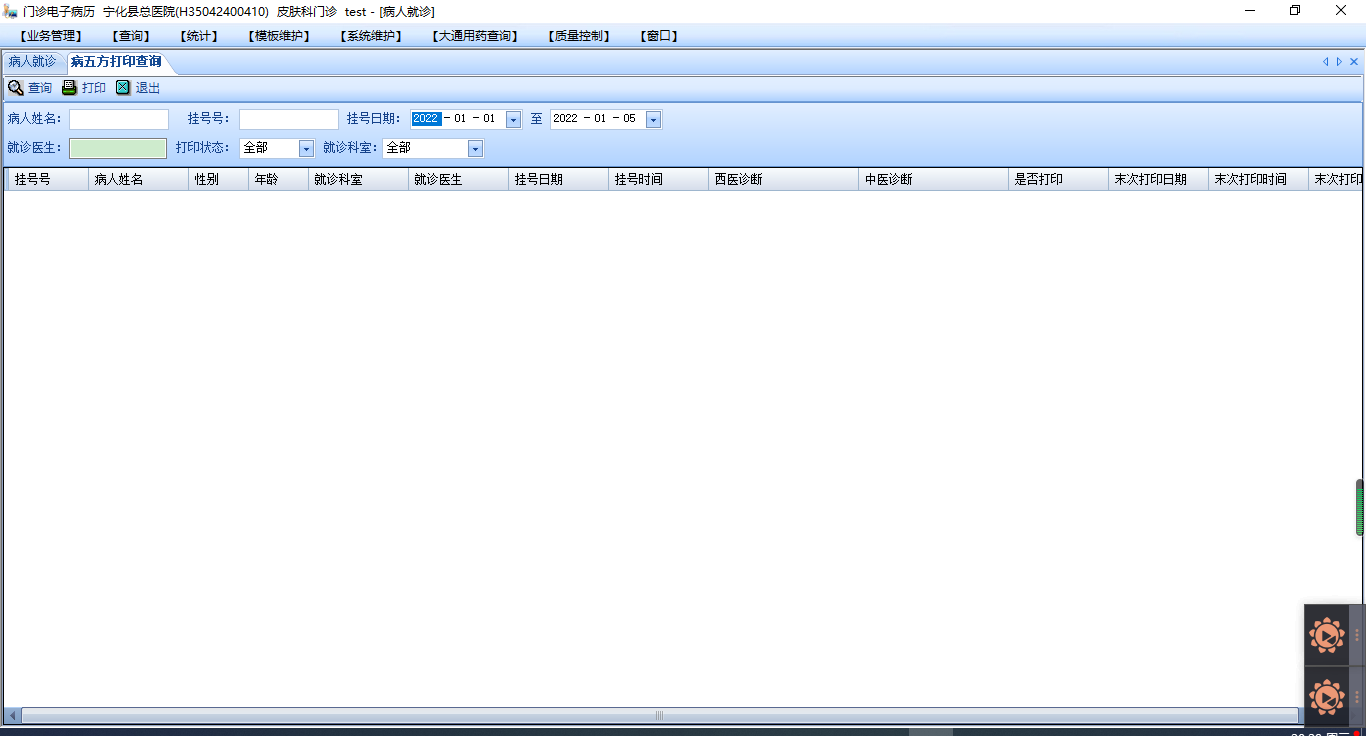Viewport: 1366px width, 736px height.
Task: Click the 年龄 column header
Action: pos(279,180)
